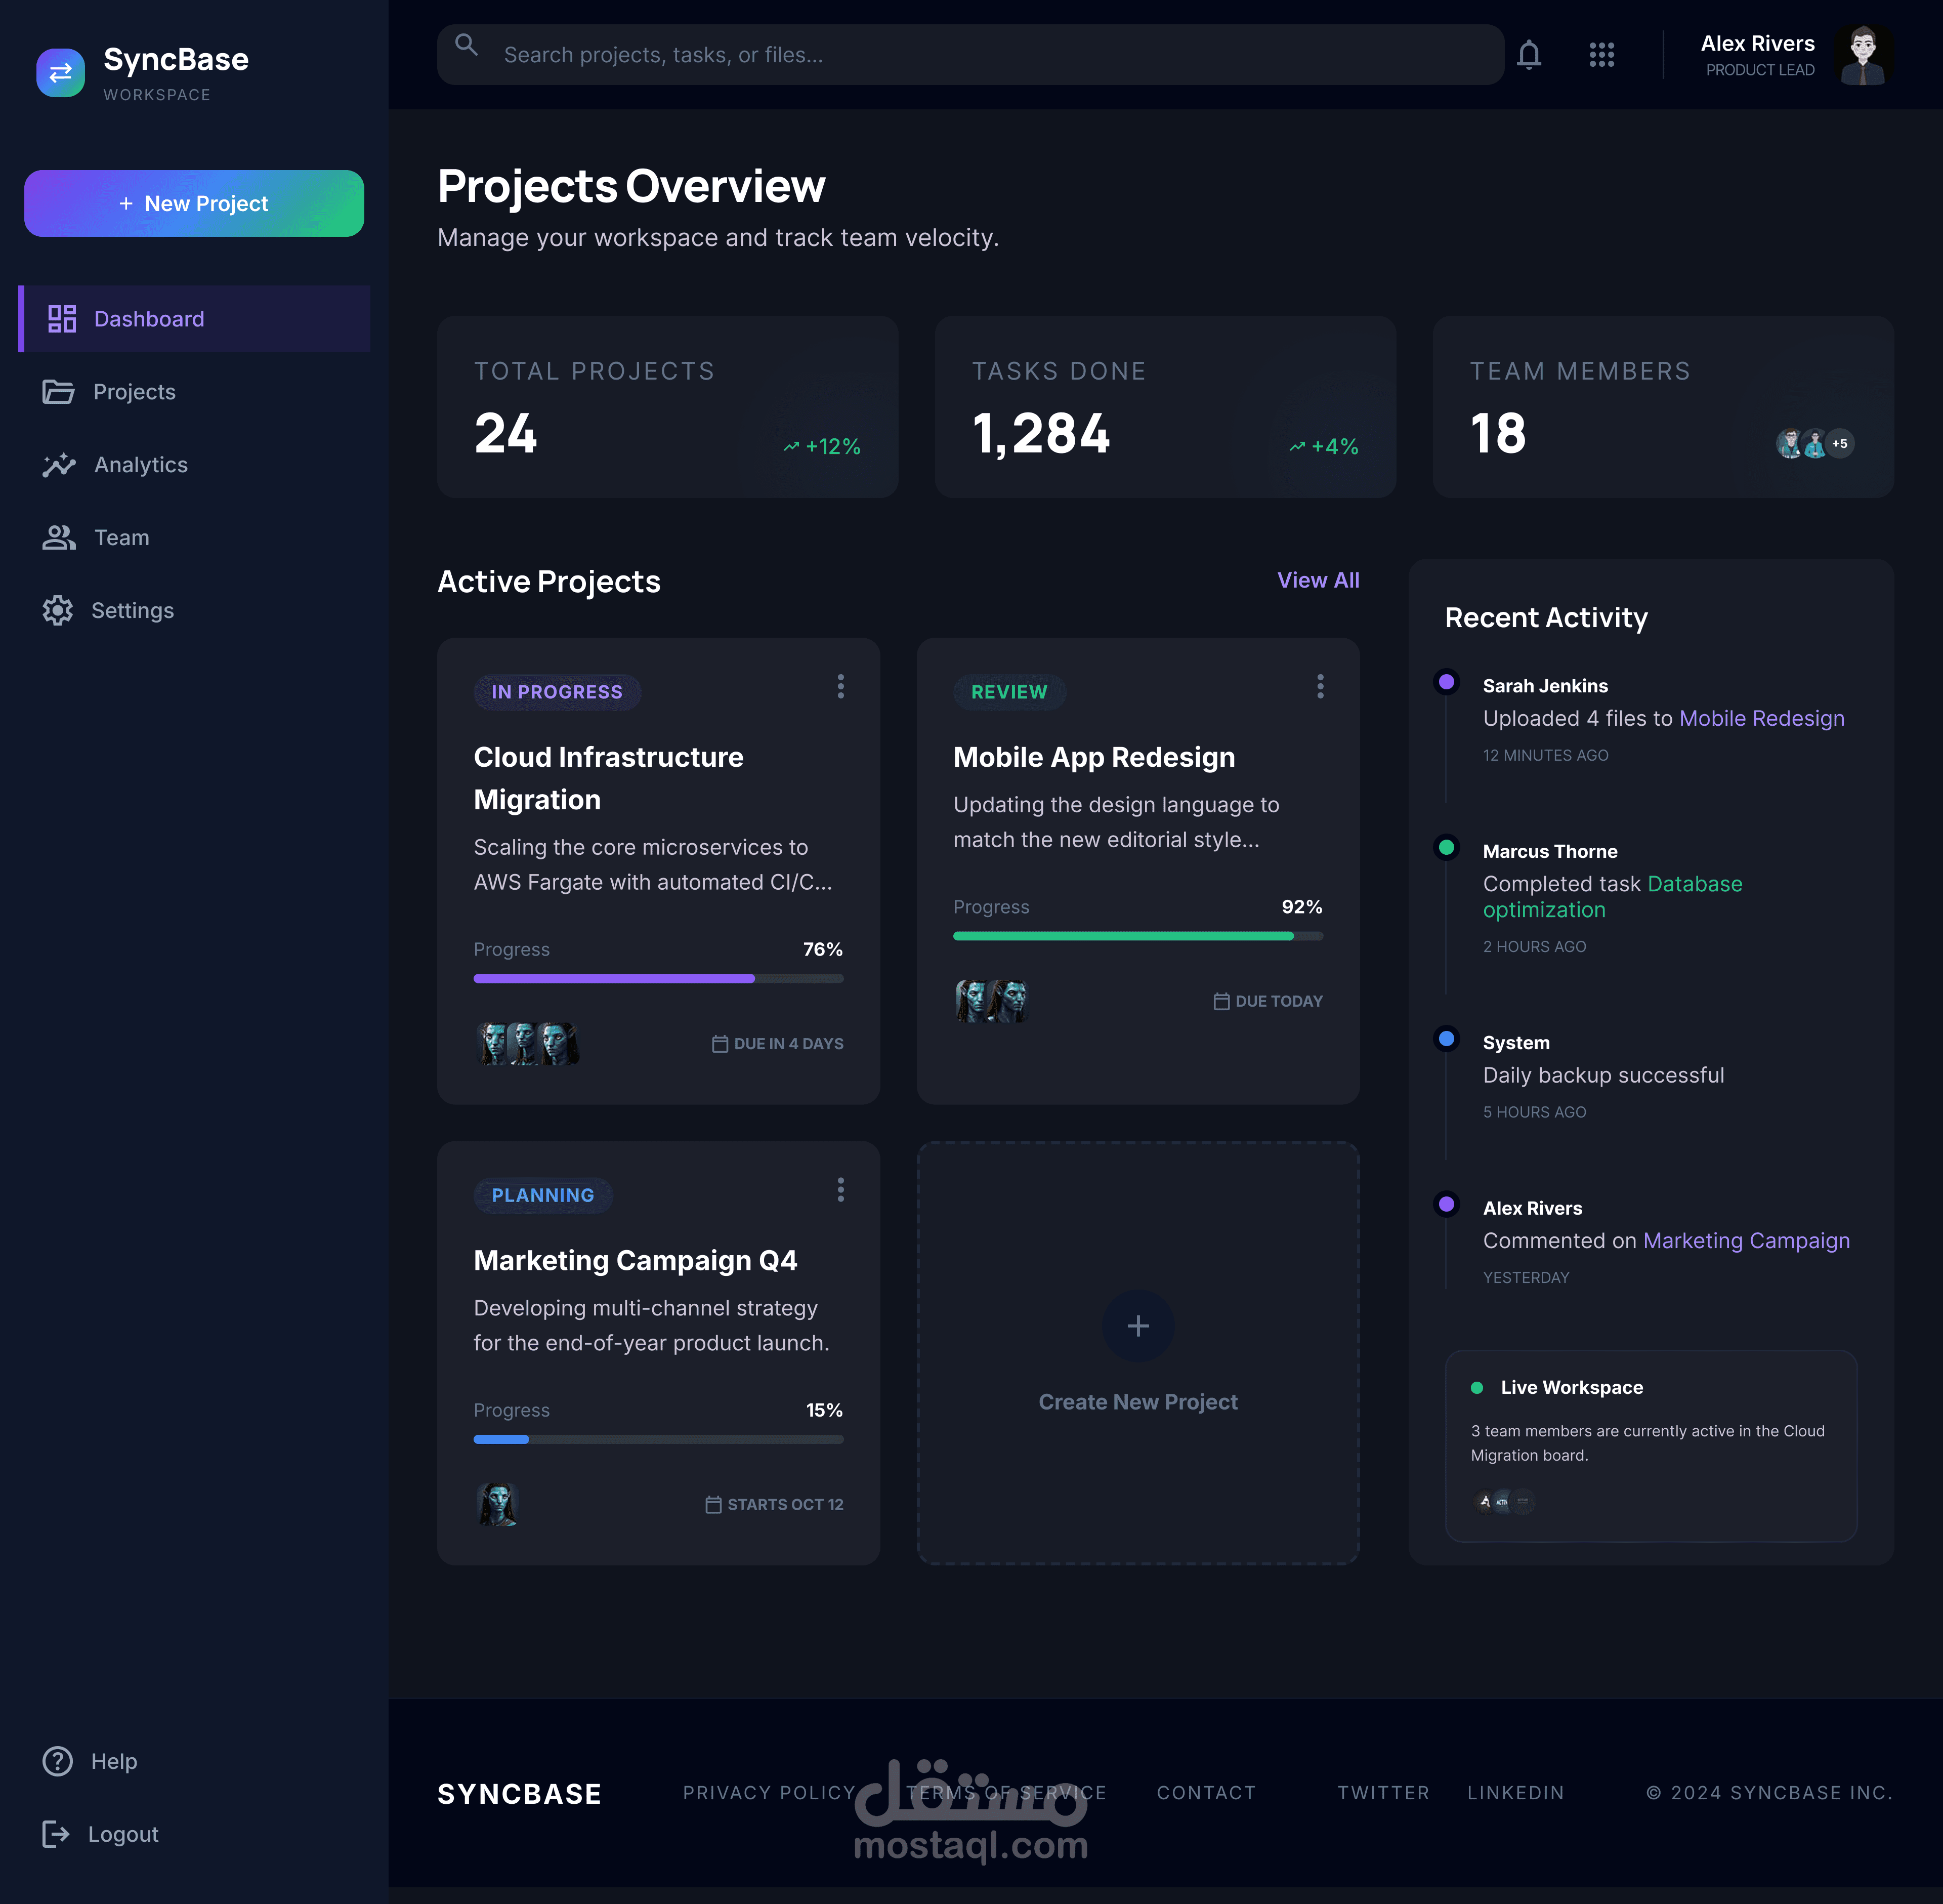The image size is (1943, 1904).
Task: Open the Privacy Policy footer link
Action: click(768, 1792)
